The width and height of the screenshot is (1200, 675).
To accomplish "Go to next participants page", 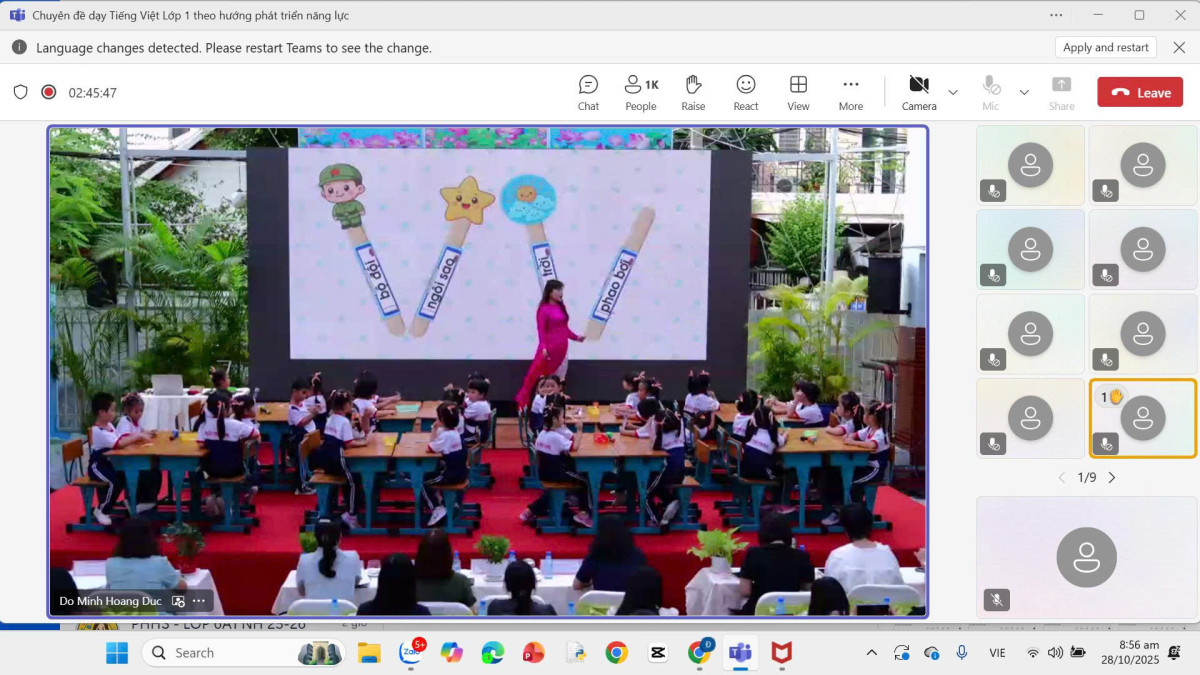I will point(1112,478).
